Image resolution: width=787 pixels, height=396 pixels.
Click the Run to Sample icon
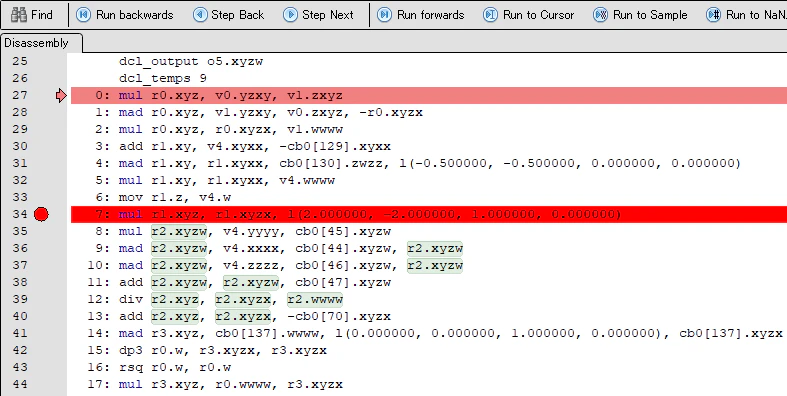coord(600,15)
